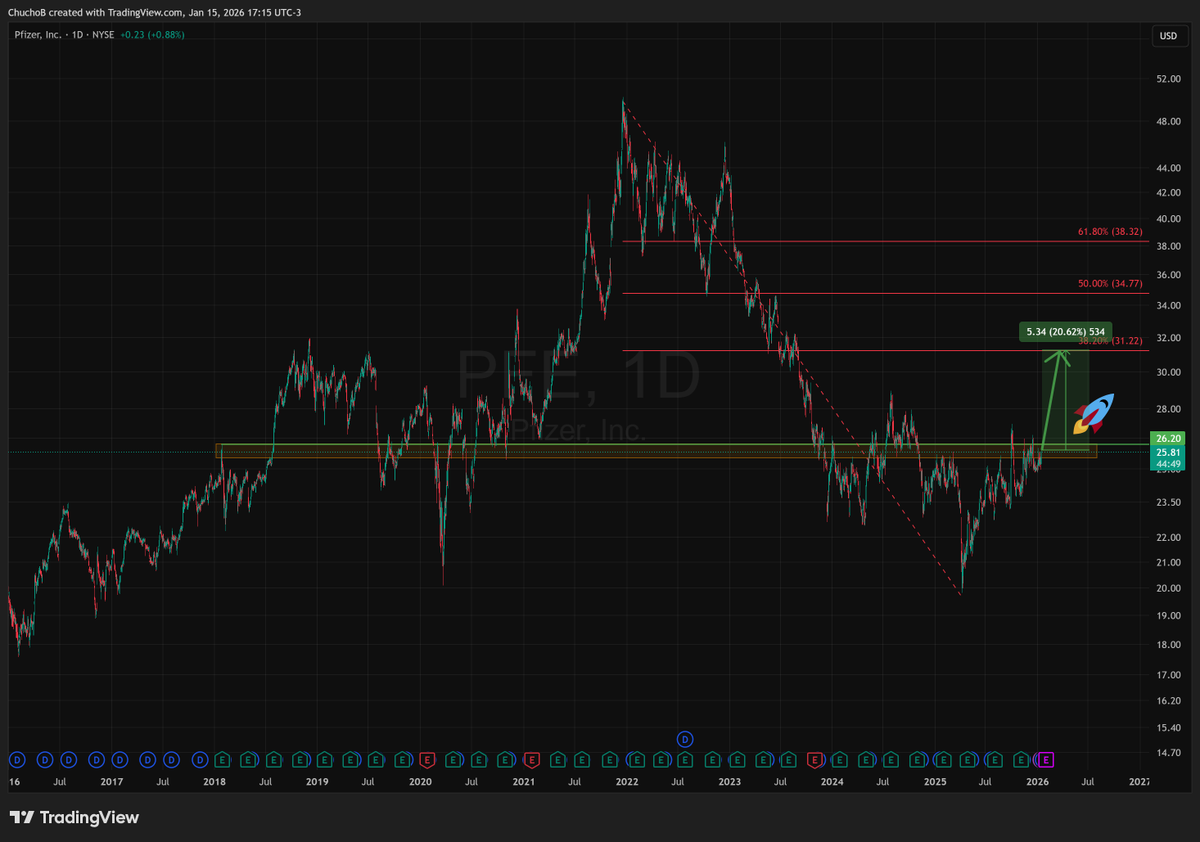Click the 48.00 price scale value
This screenshot has height=842, width=1200.
(x=1168, y=122)
